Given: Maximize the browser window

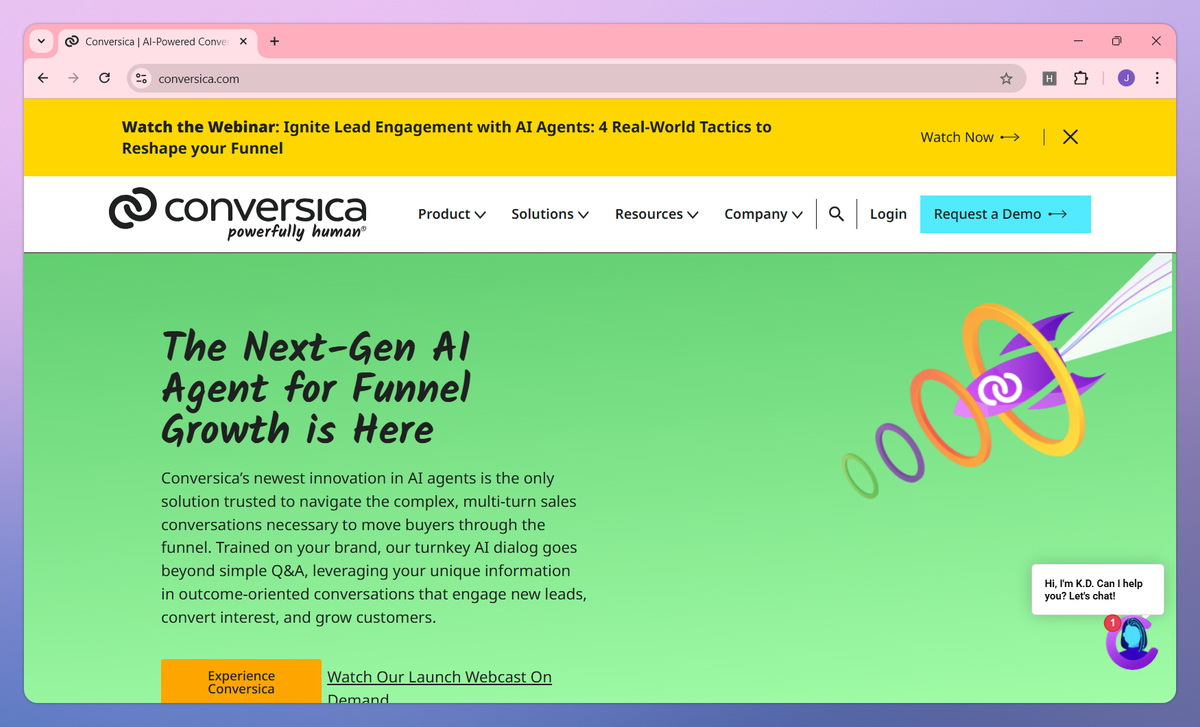Looking at the screenshot, I should (1117, 41).
